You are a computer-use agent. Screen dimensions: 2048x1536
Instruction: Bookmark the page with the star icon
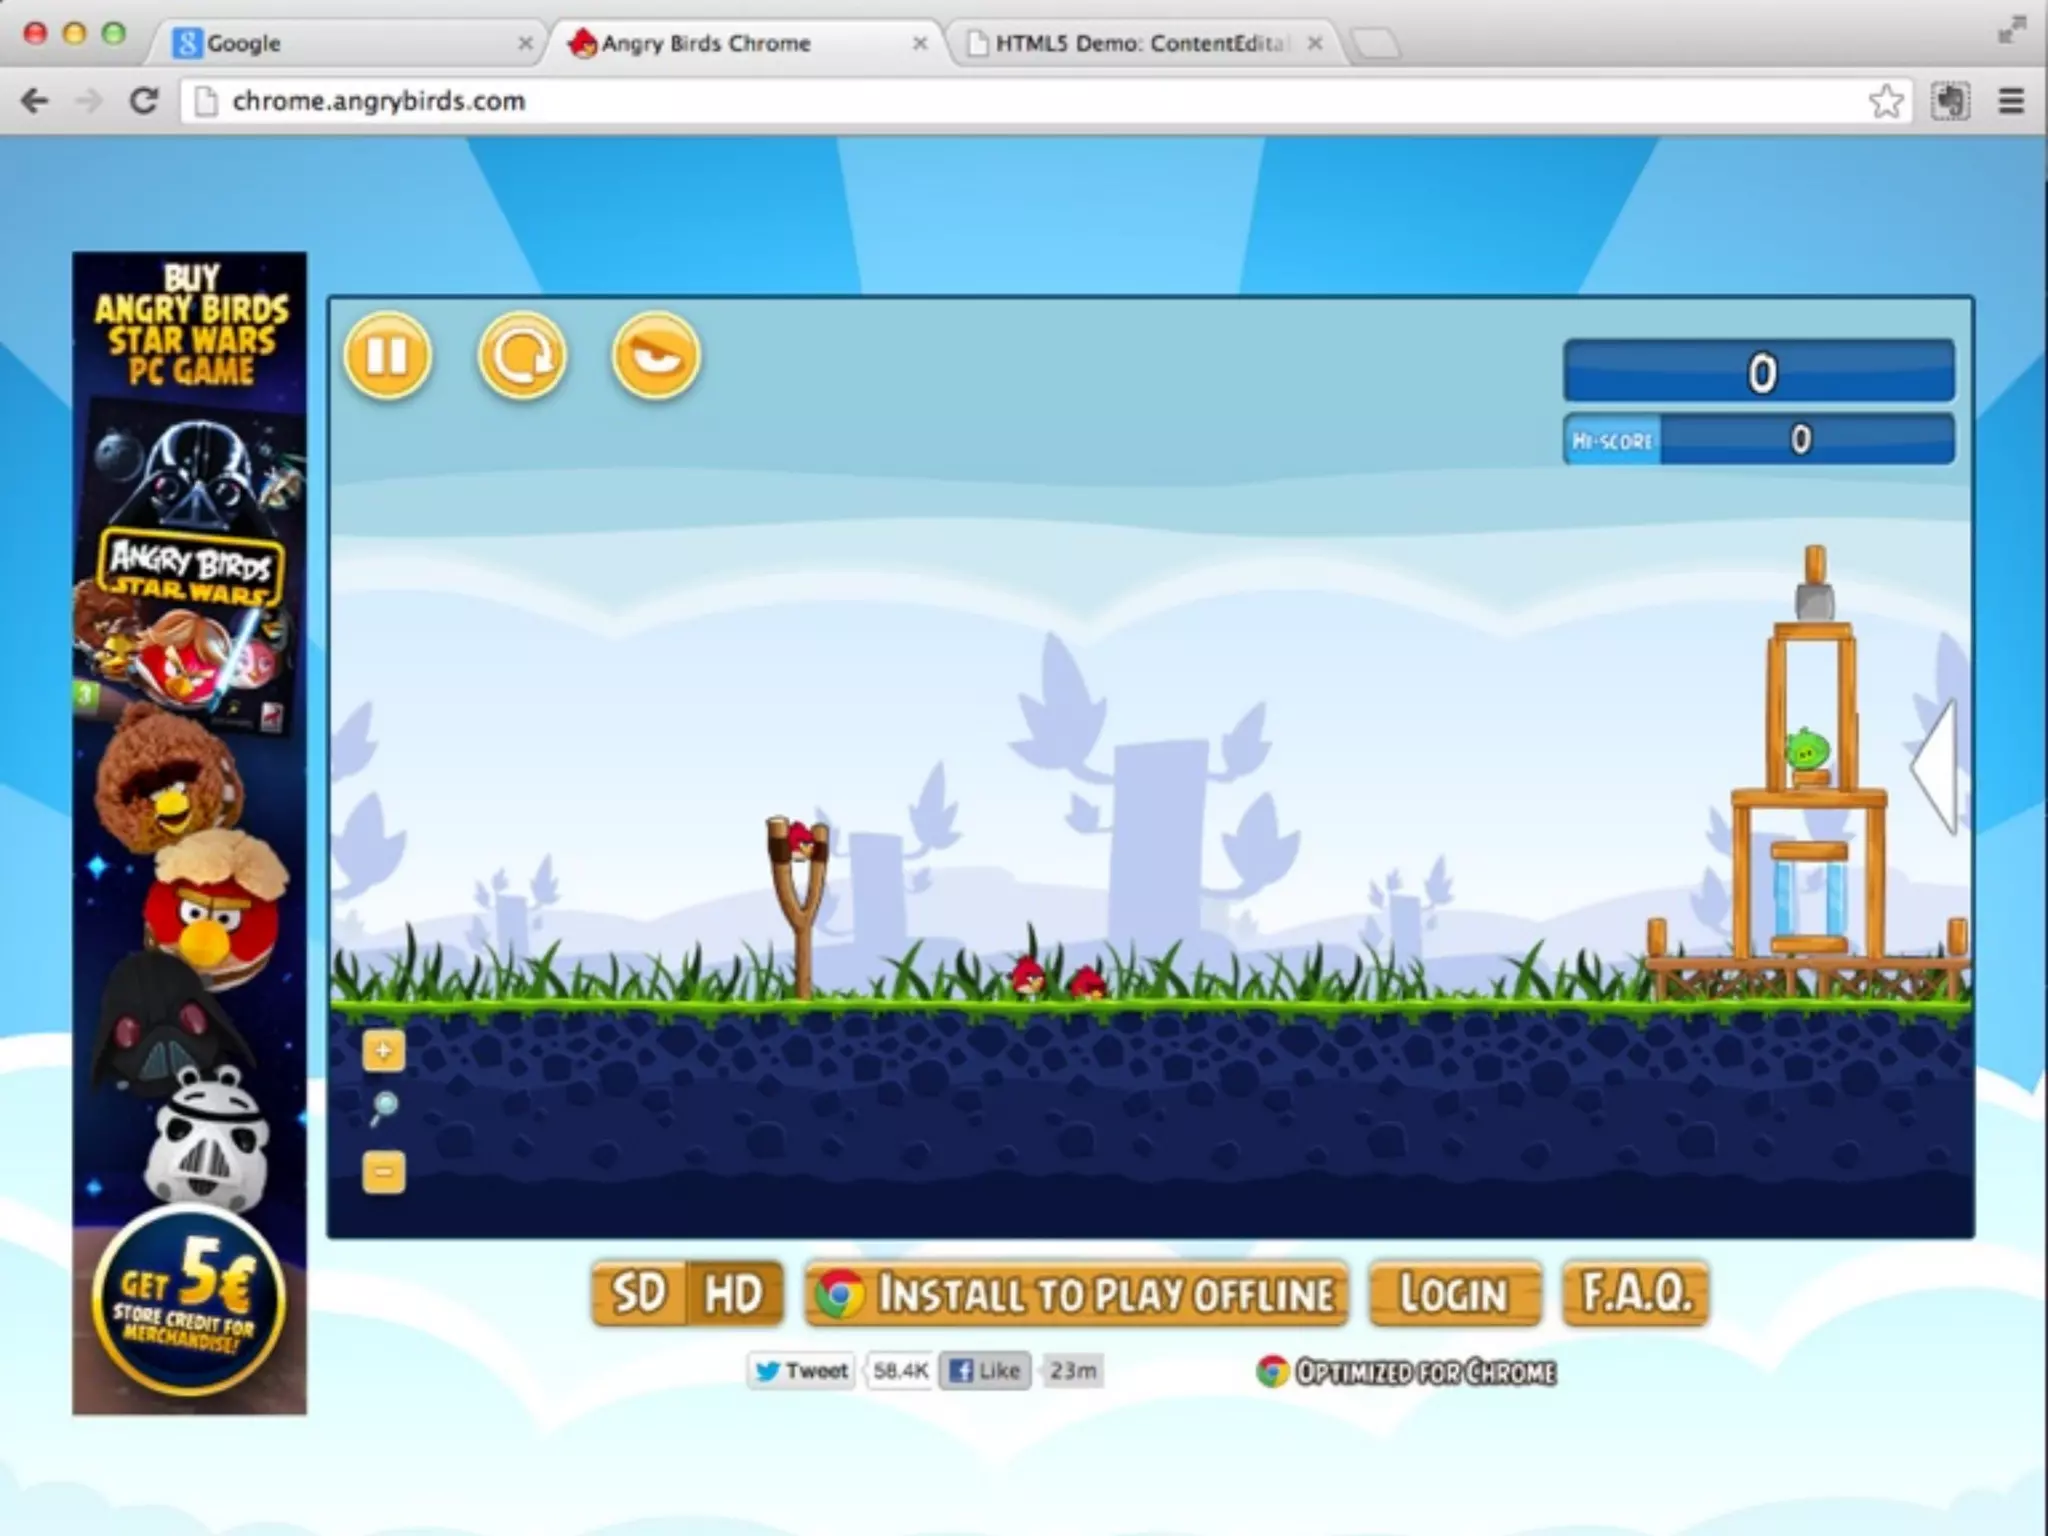pyautogui.click(x=1885, y=101)
